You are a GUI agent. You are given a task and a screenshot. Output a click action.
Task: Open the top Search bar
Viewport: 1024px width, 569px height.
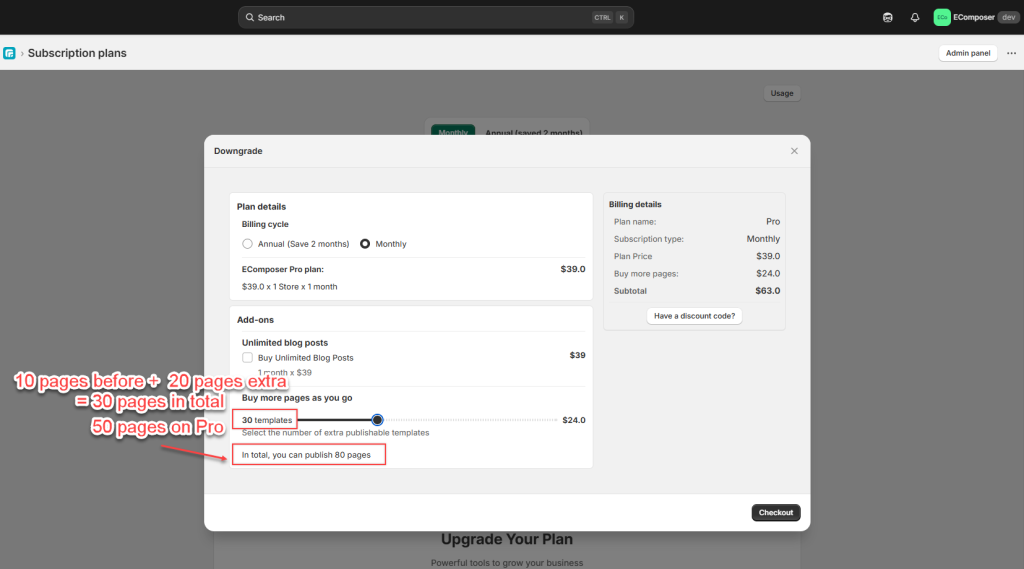coord(436,18)
